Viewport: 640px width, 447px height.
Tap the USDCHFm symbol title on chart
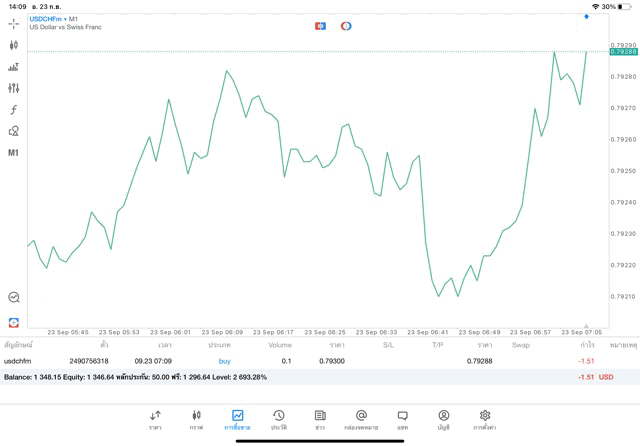coord(46,19)
